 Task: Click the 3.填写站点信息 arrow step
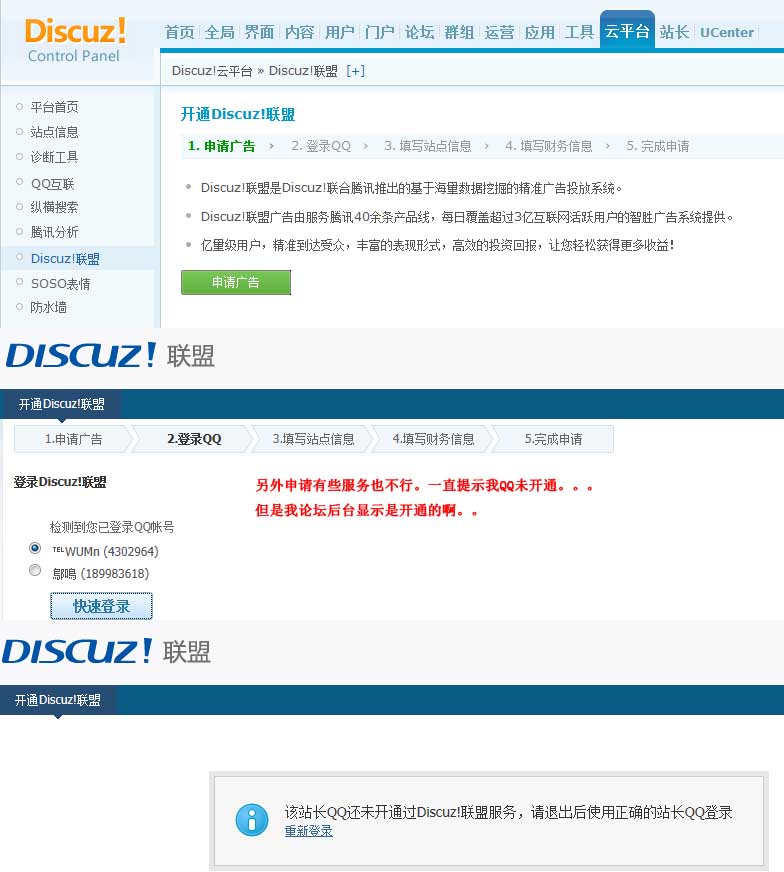pos(314,439)
